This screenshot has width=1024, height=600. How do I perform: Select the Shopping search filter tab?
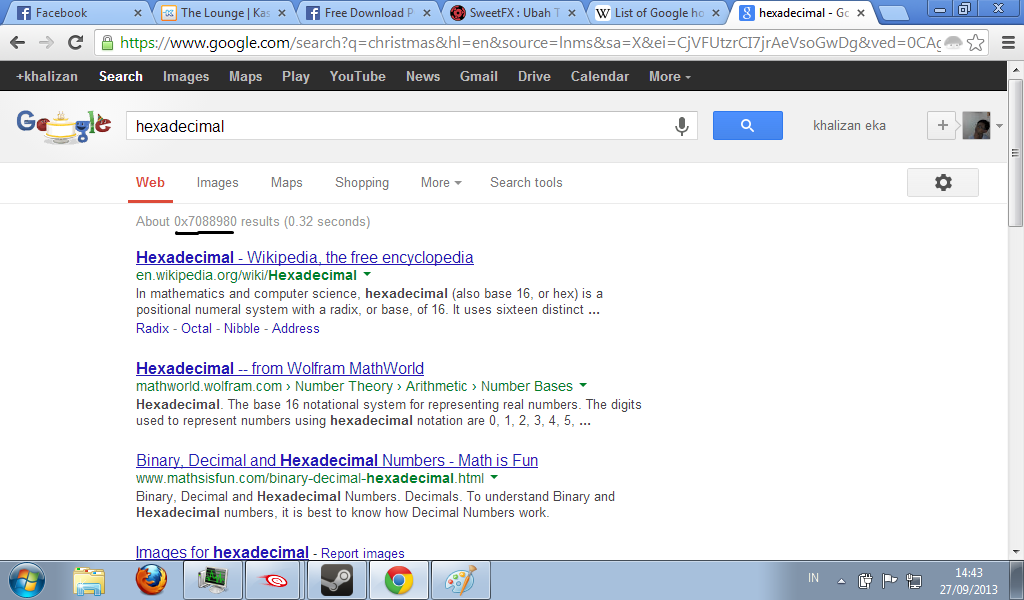(362, 183)
